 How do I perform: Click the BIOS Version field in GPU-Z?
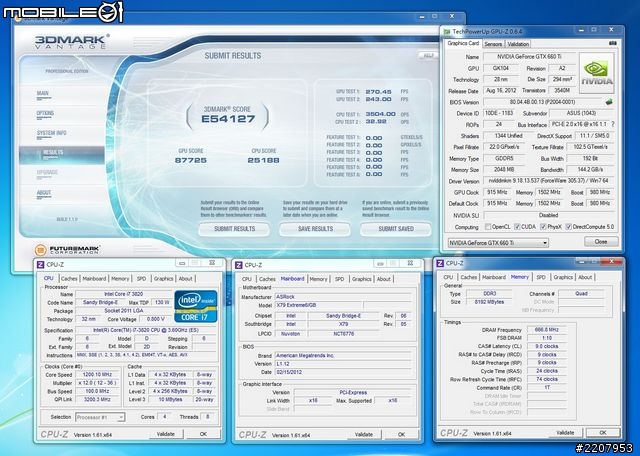(543, 102)
